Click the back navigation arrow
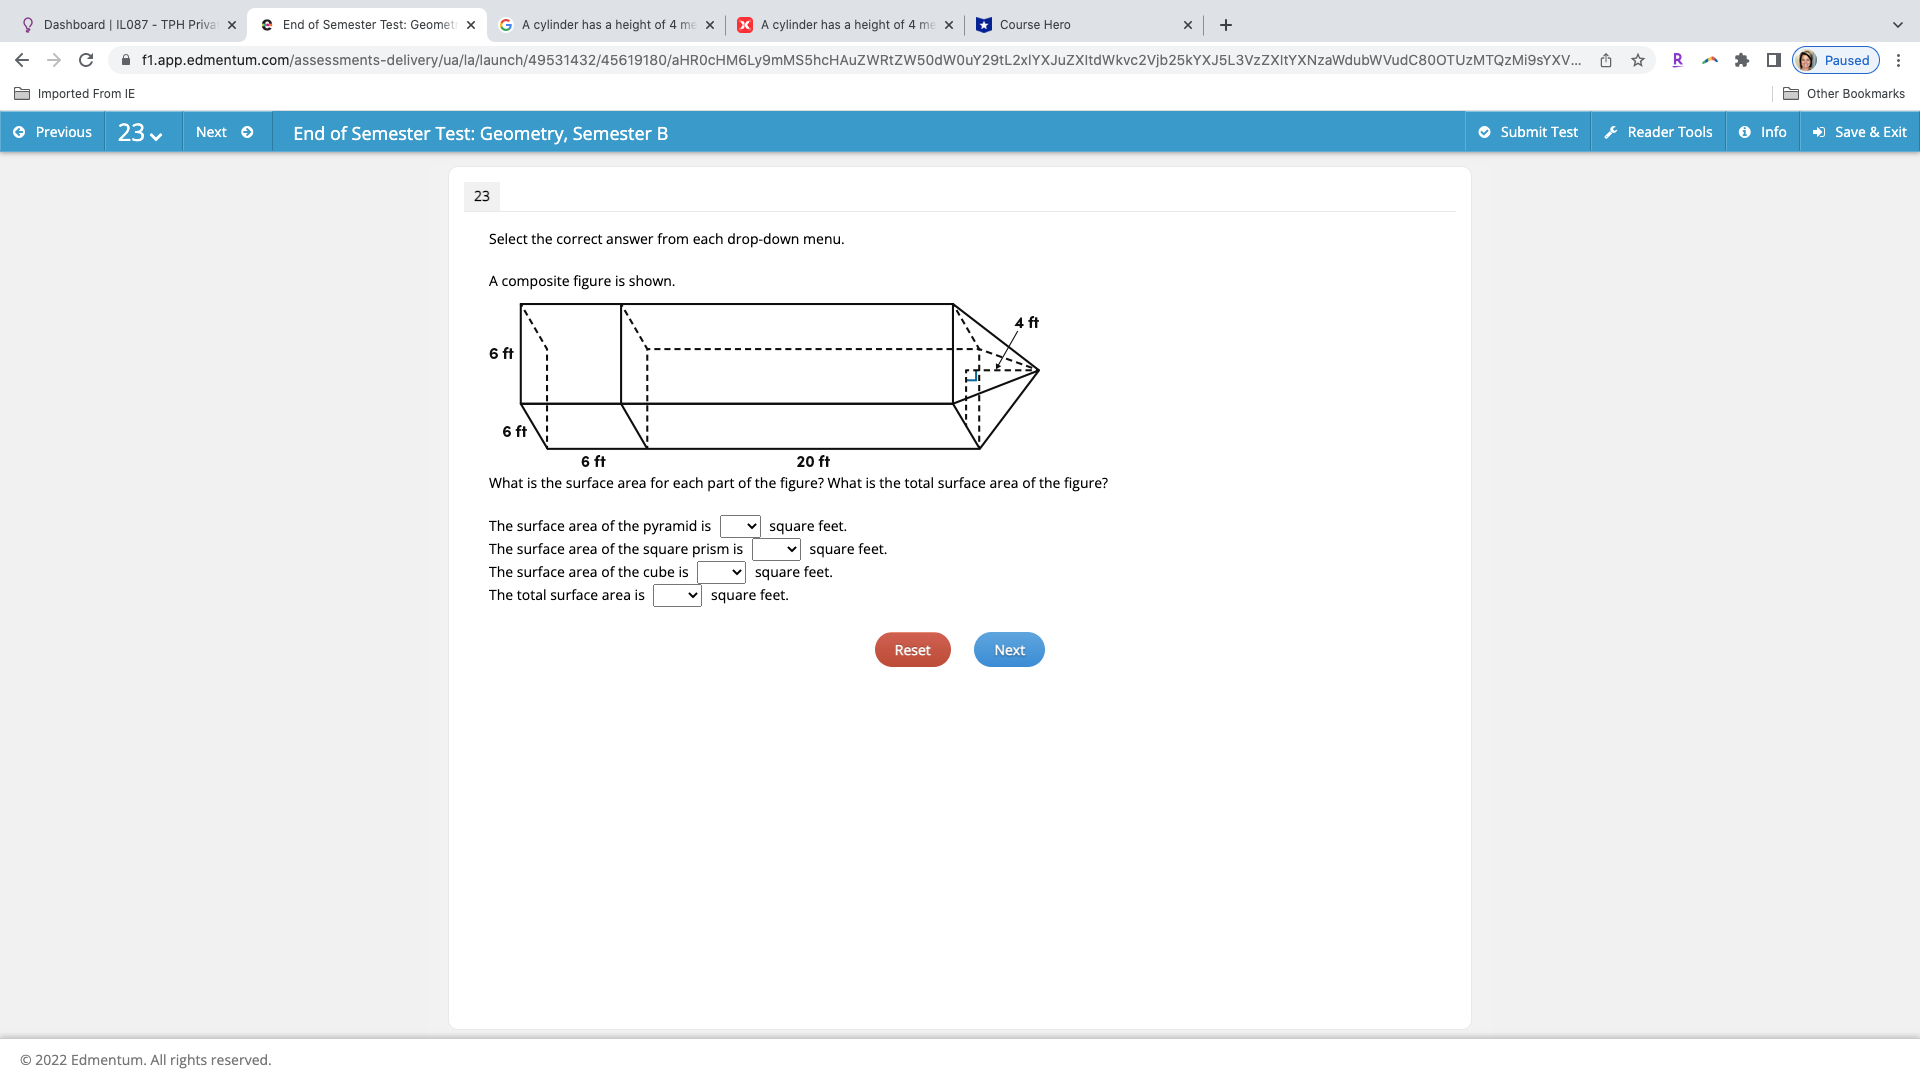Viewport: 1920px width, 1080px height. pyautogui.click(x=21, y=60)
